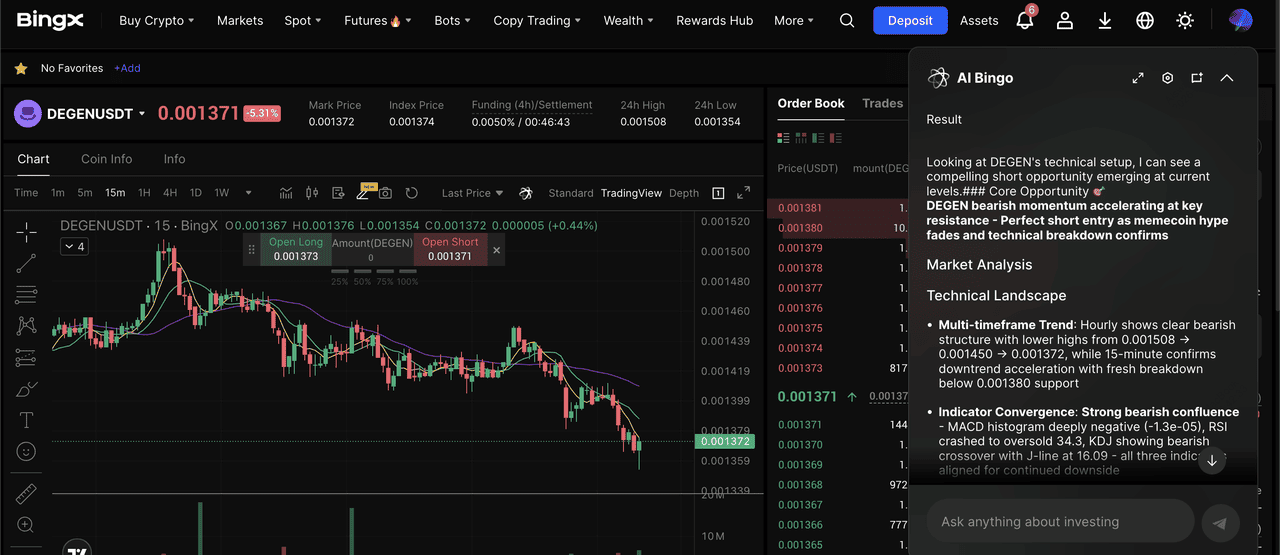Click the star favorite icon
1280x555 pixels.
20,69
